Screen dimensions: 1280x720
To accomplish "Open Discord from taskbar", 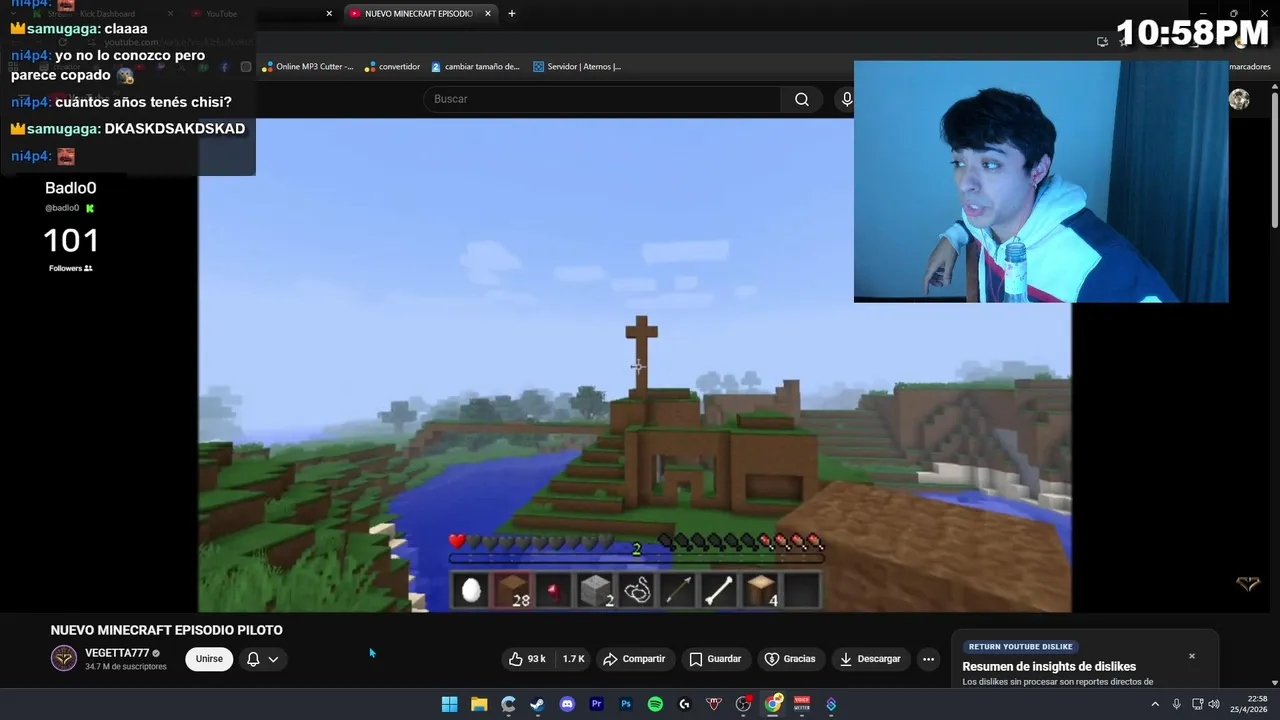I will [x=567, y=704].
